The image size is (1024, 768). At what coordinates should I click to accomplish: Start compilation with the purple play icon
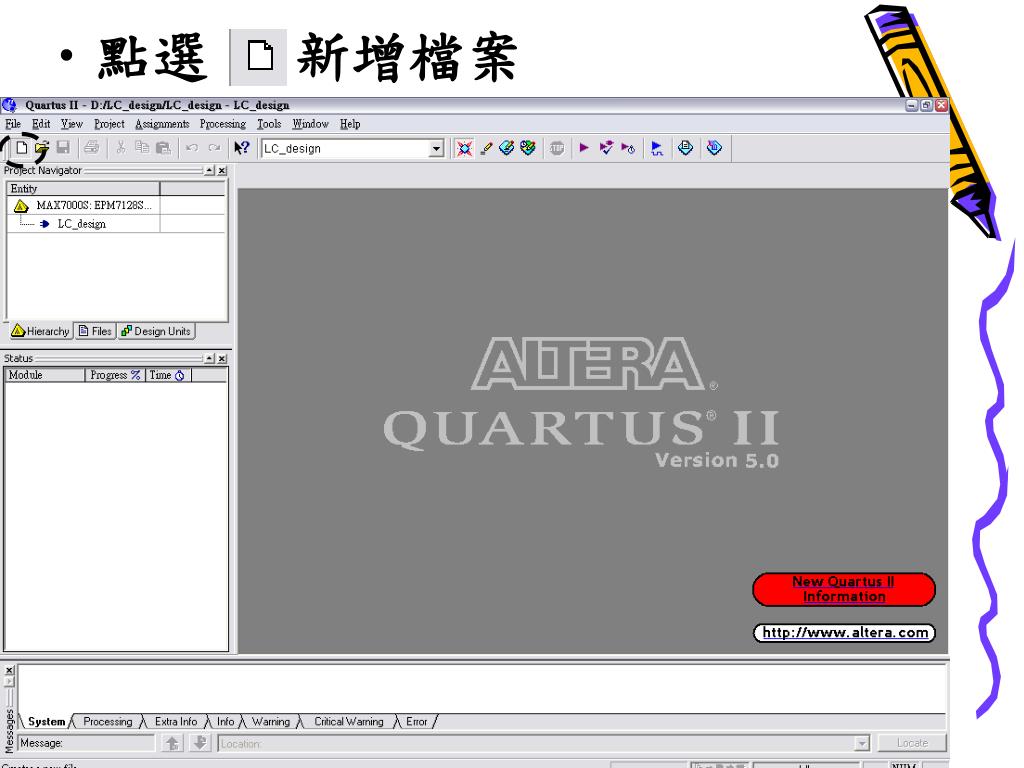(x=584, y=148)
